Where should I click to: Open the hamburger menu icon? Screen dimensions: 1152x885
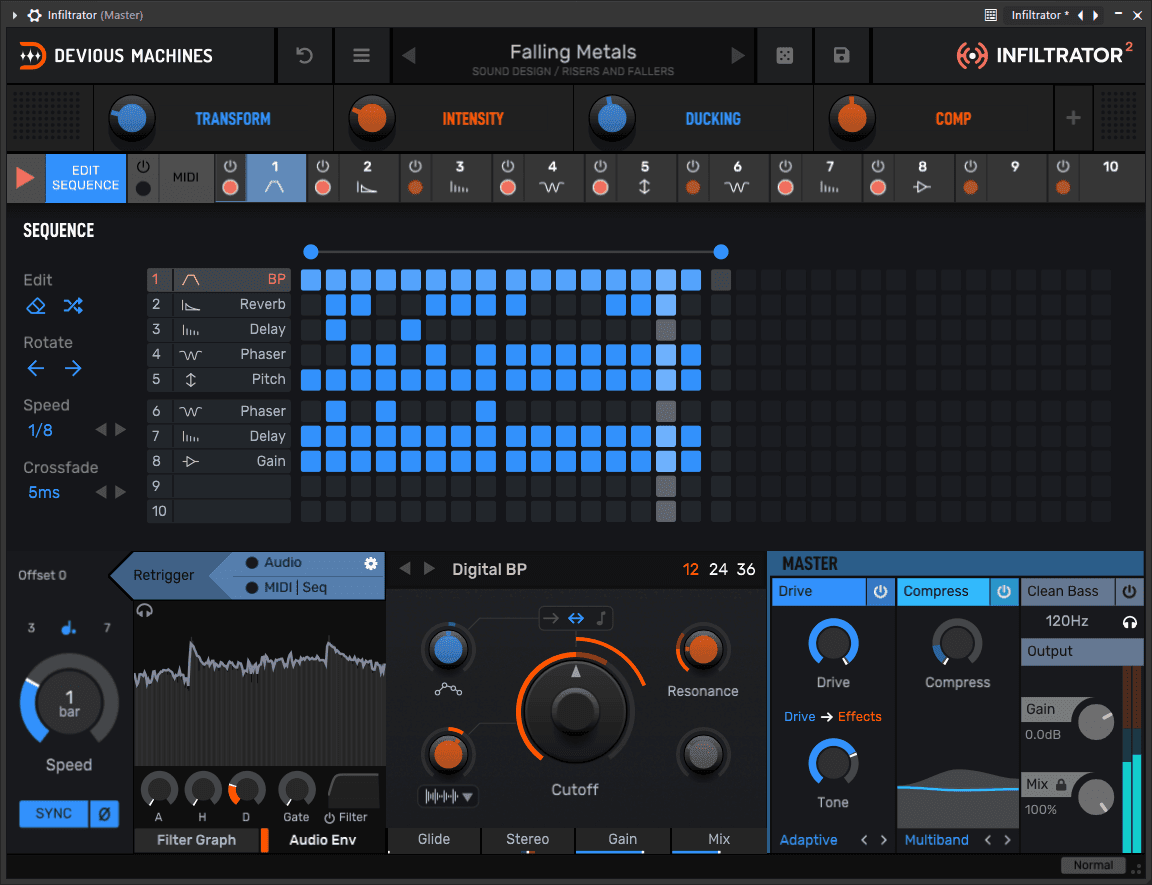(361, 56)
